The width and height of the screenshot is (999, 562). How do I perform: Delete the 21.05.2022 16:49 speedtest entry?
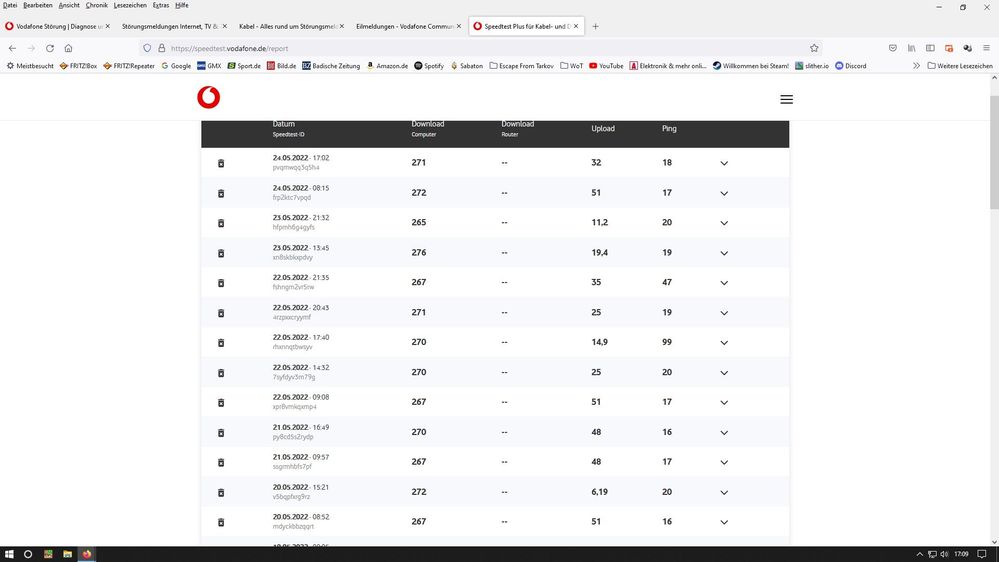click(x=221, y=433)
